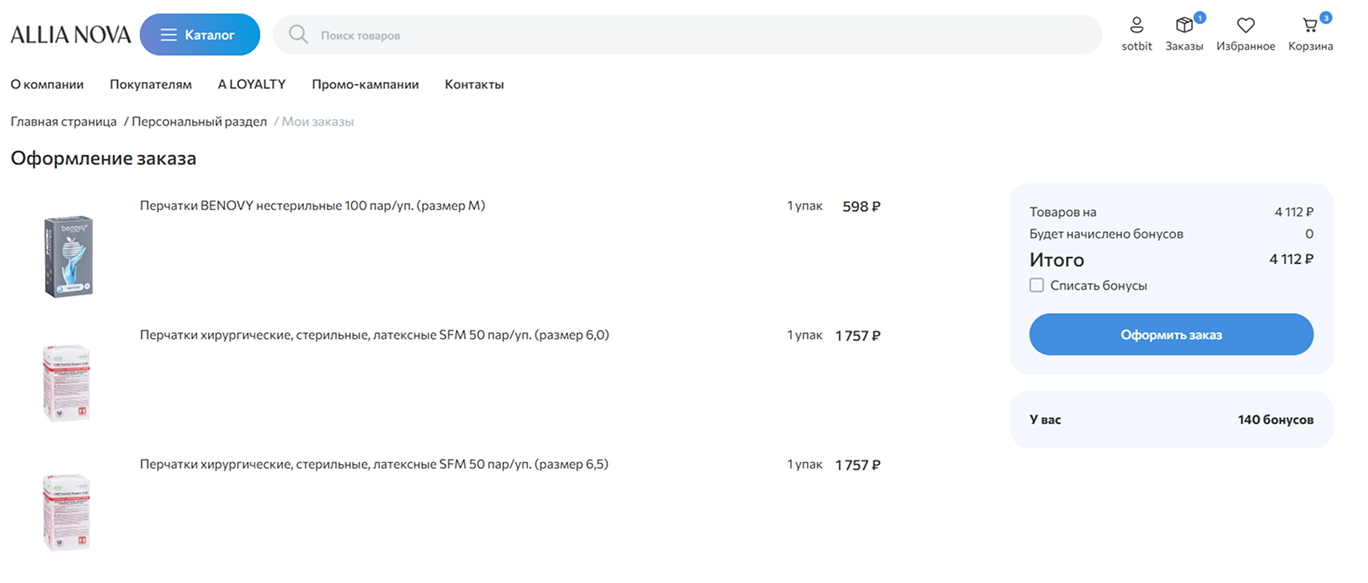Open the SFM размер 6,0 gloves product title

[374, 336]
